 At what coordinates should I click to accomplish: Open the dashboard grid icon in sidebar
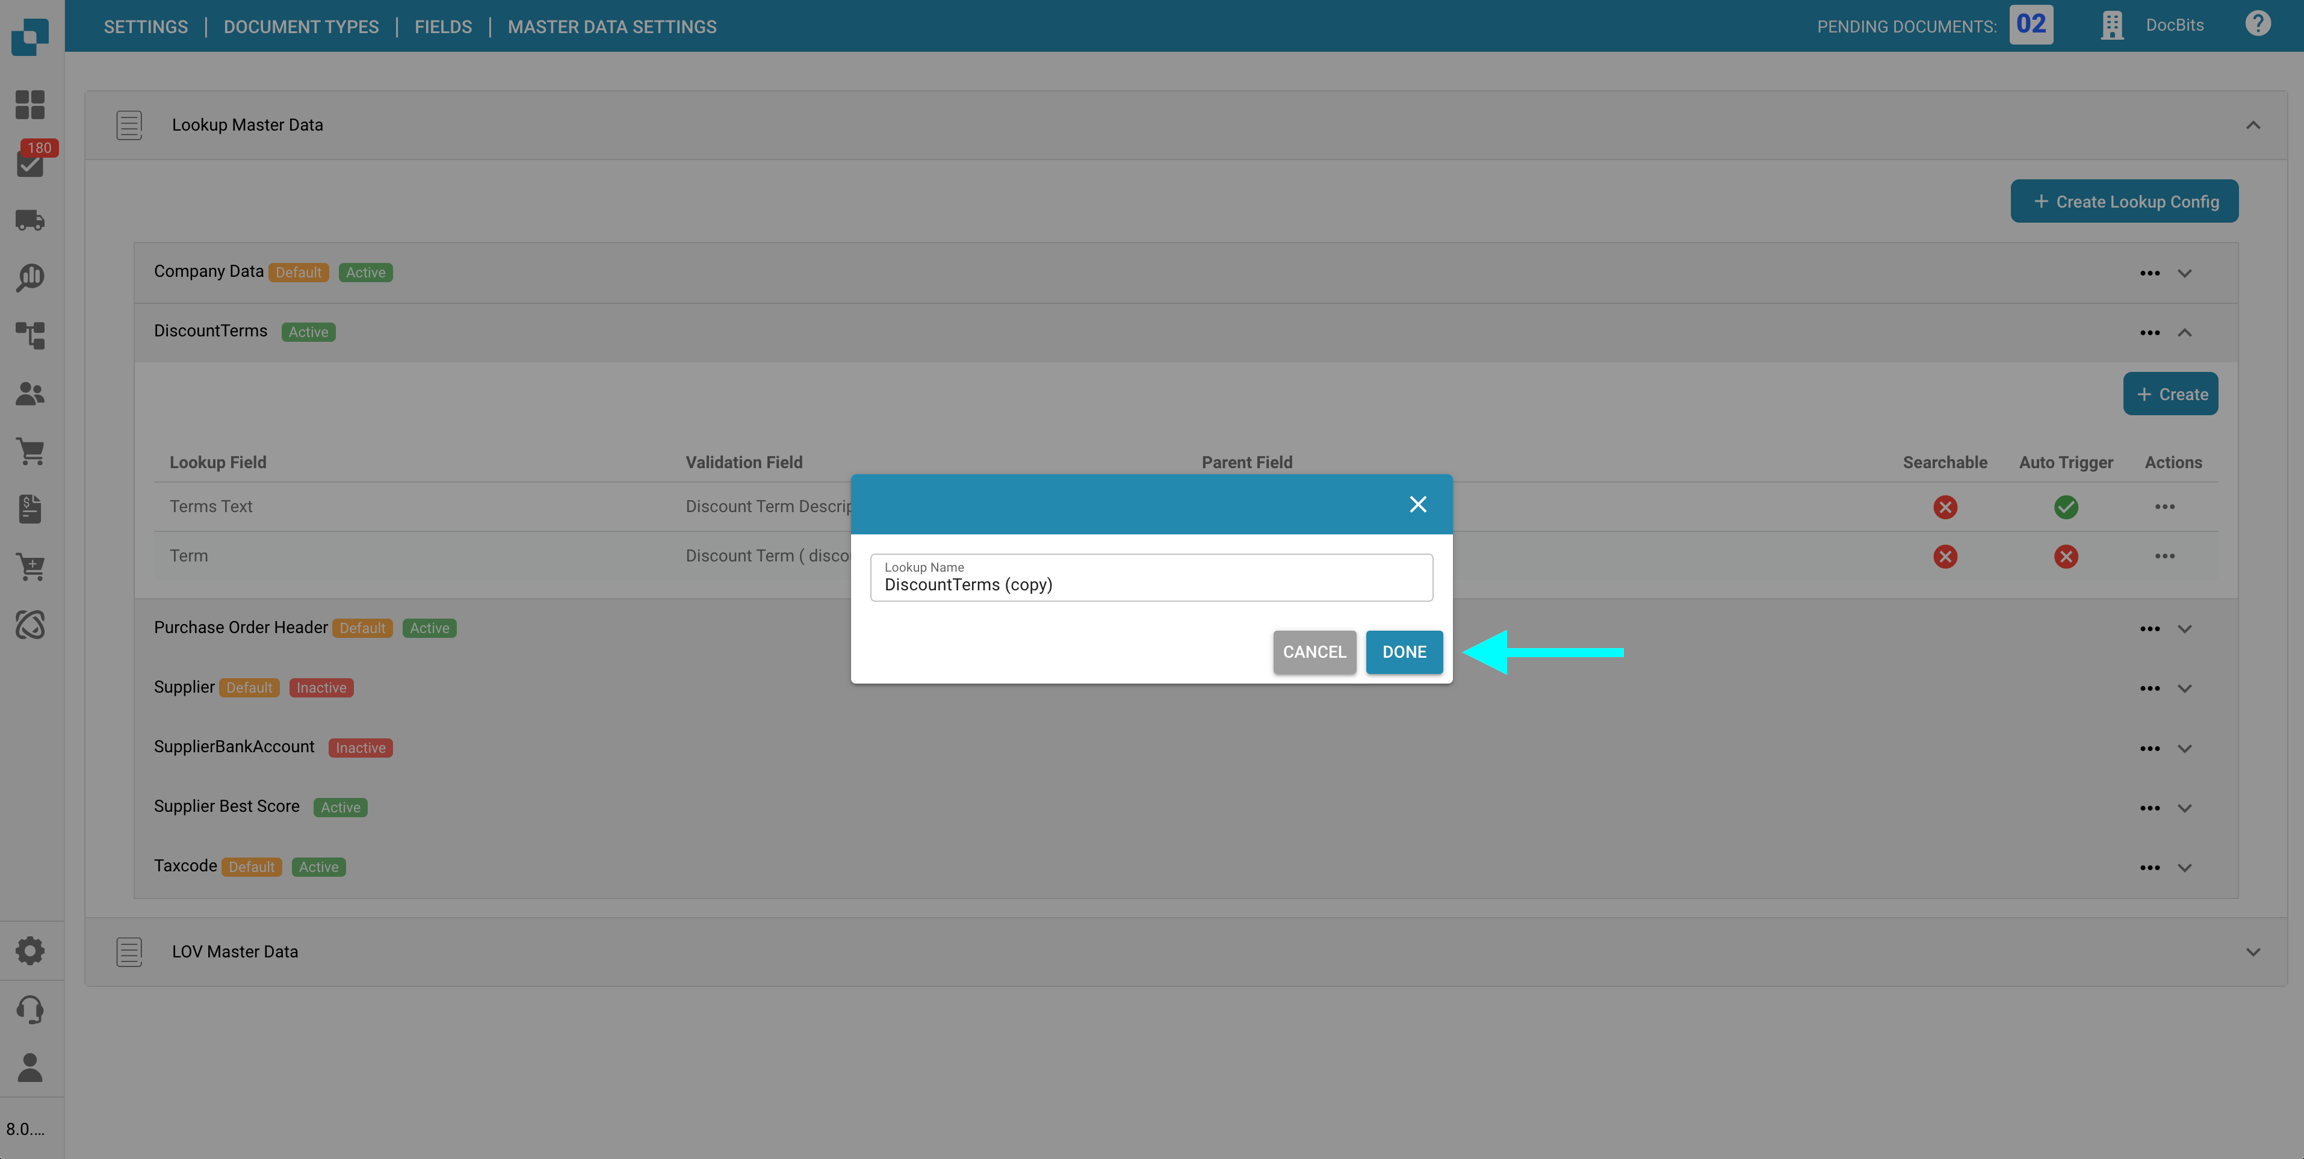tap(30, 105)
